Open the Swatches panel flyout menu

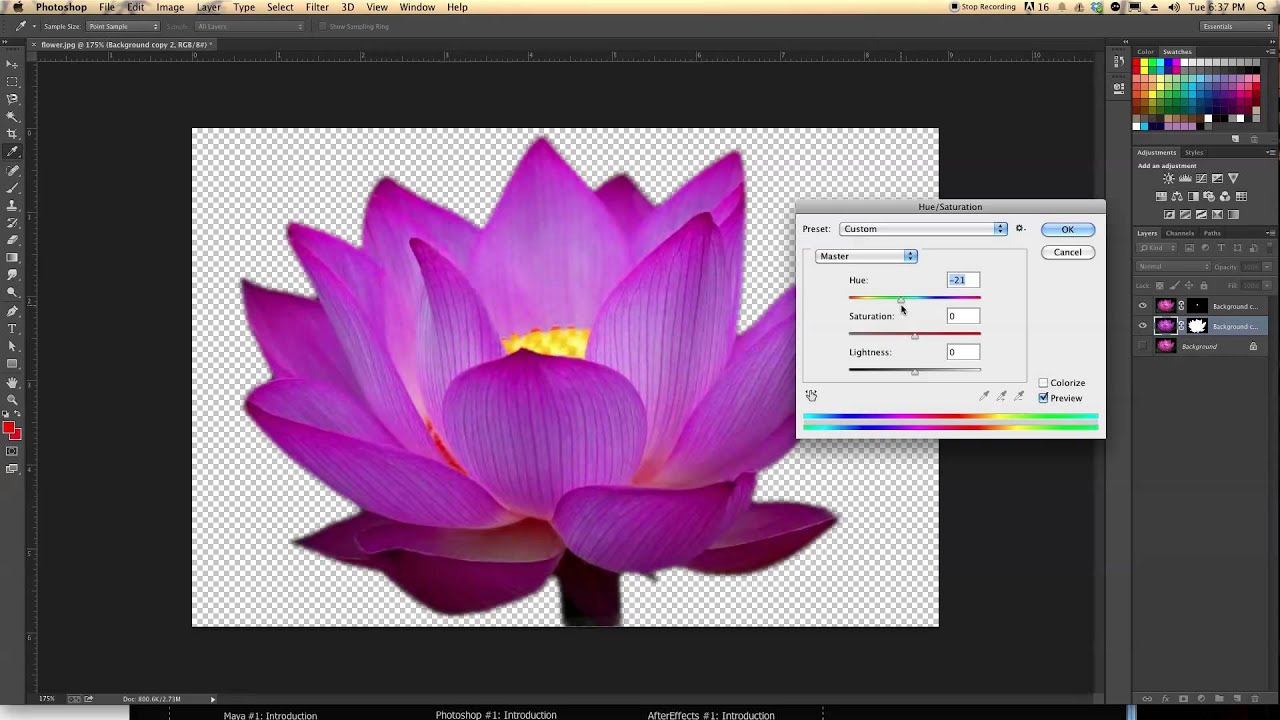pyautogui.click(x=1271, y=52)
